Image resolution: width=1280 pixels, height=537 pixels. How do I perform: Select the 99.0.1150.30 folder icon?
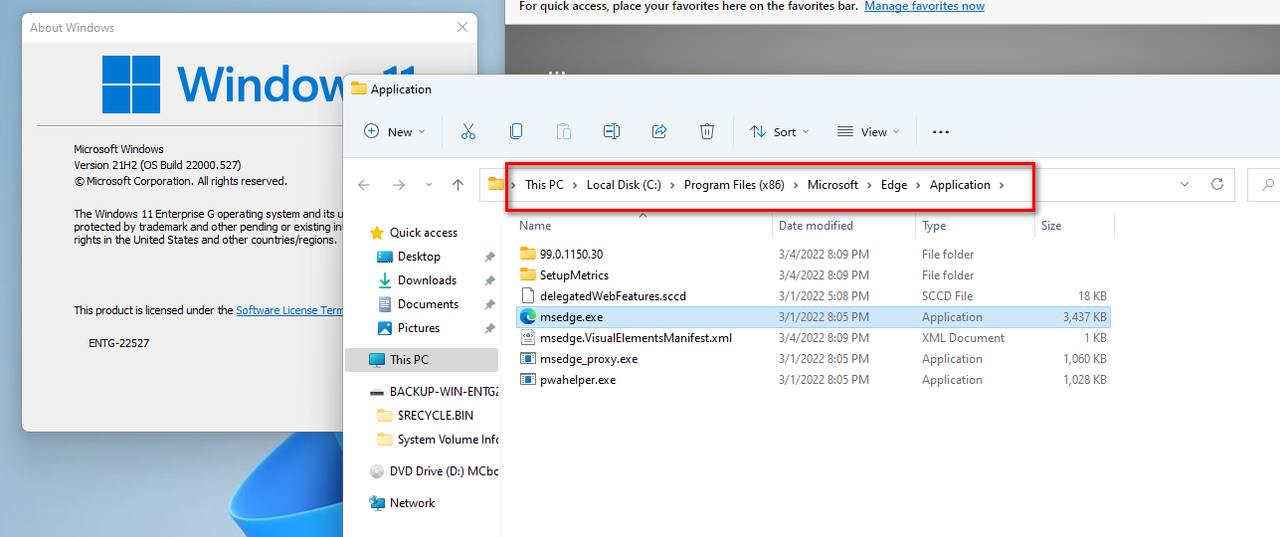tap(528, 254)
